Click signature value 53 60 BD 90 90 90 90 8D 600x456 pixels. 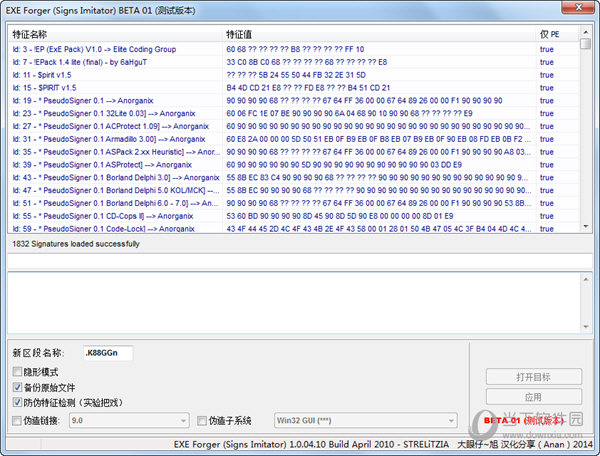339,216
